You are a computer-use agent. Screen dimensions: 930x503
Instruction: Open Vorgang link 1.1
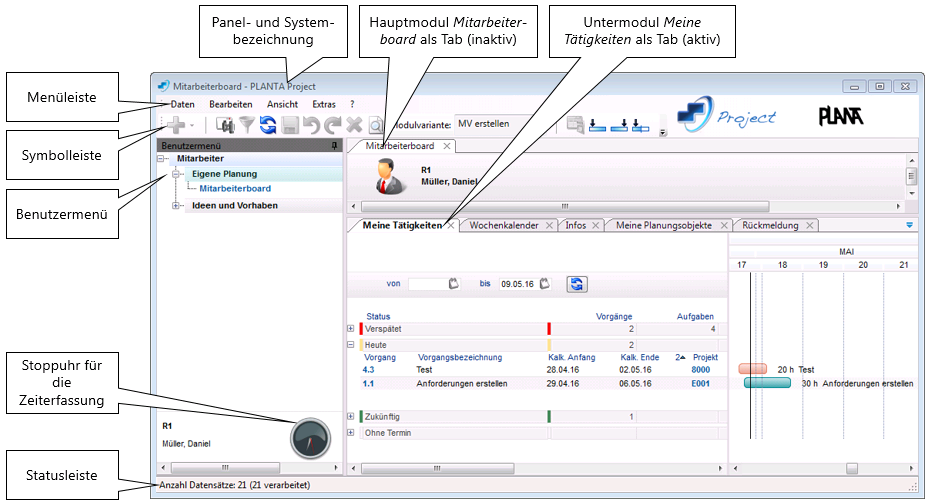368,384
